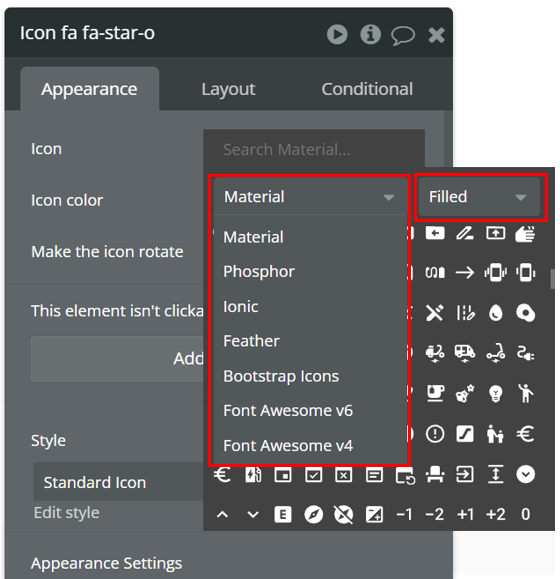Pick the exposure +2 icon
The image size is (560, 579).
click(495, 514)
